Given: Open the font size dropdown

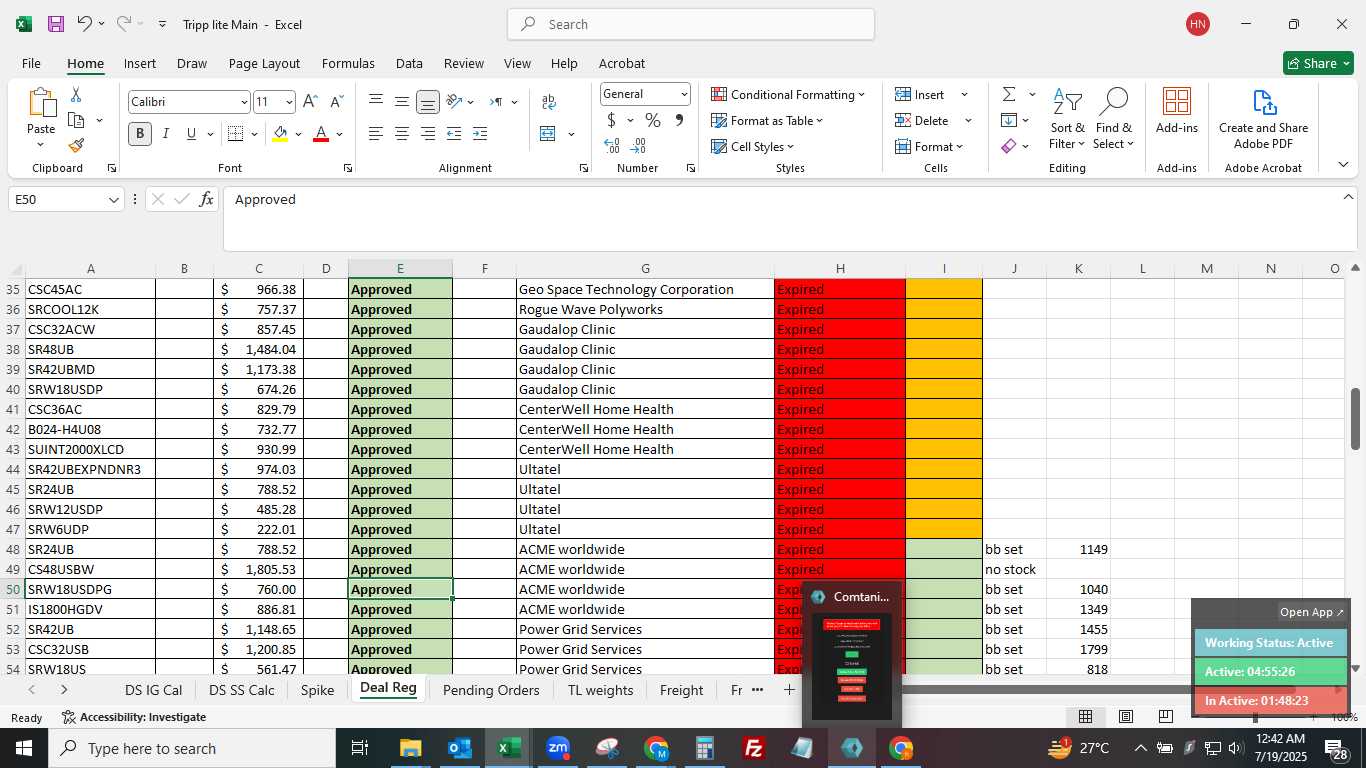Looking at the screenshot, I should click(x=289, y=102).
